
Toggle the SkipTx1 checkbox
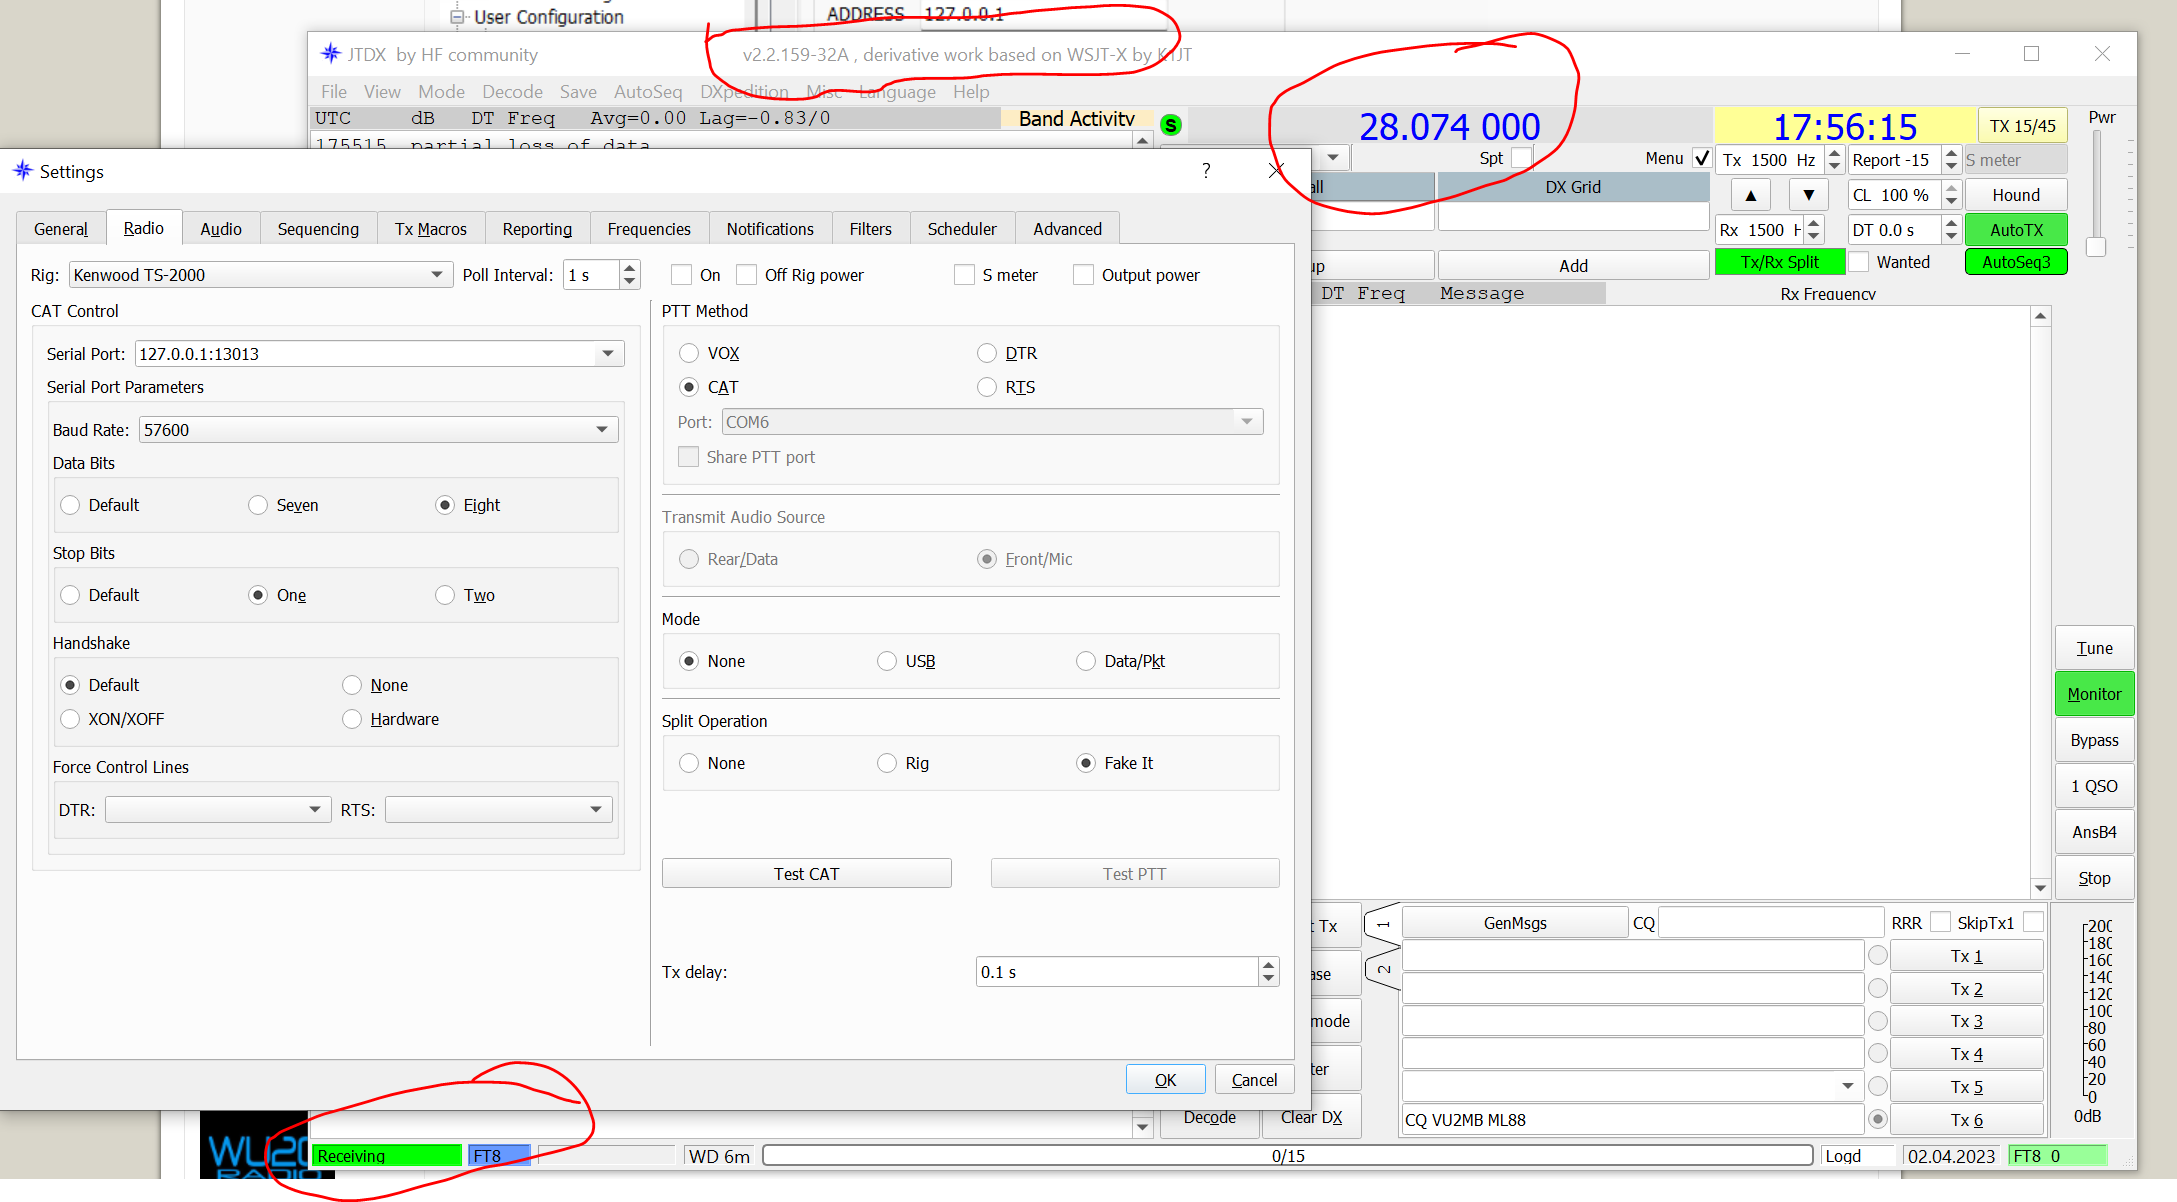(2033, 922)
